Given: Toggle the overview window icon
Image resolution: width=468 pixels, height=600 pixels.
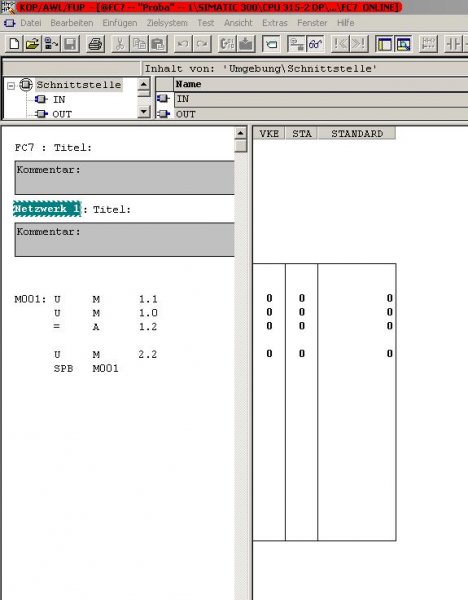Looking at the screenshot, I should [x=384, y=44].
